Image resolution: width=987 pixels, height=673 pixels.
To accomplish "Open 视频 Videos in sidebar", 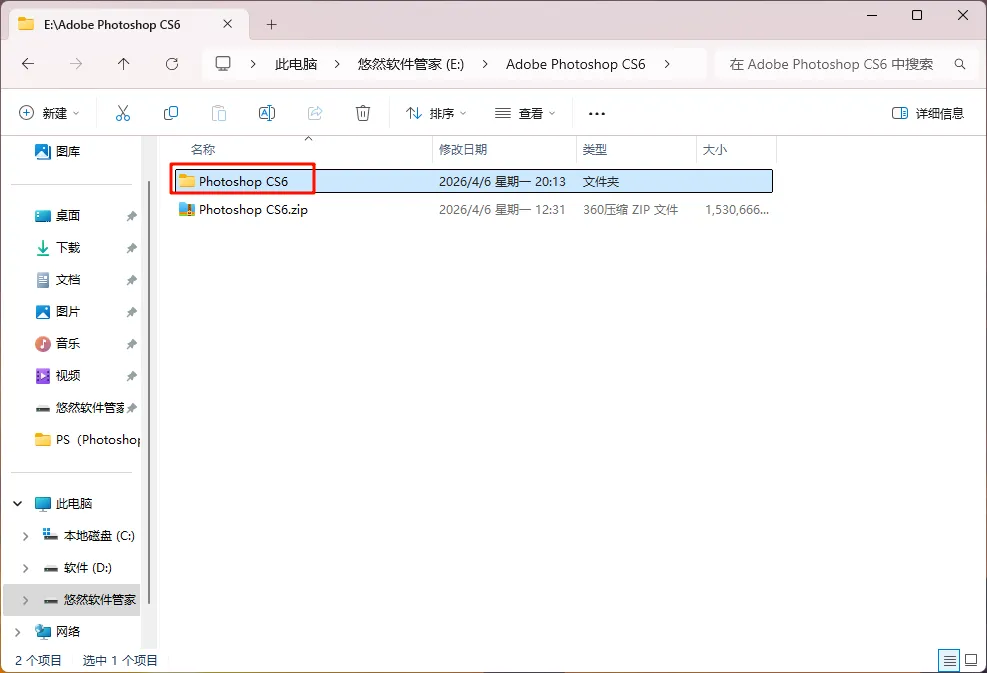I will pos(58,376).
